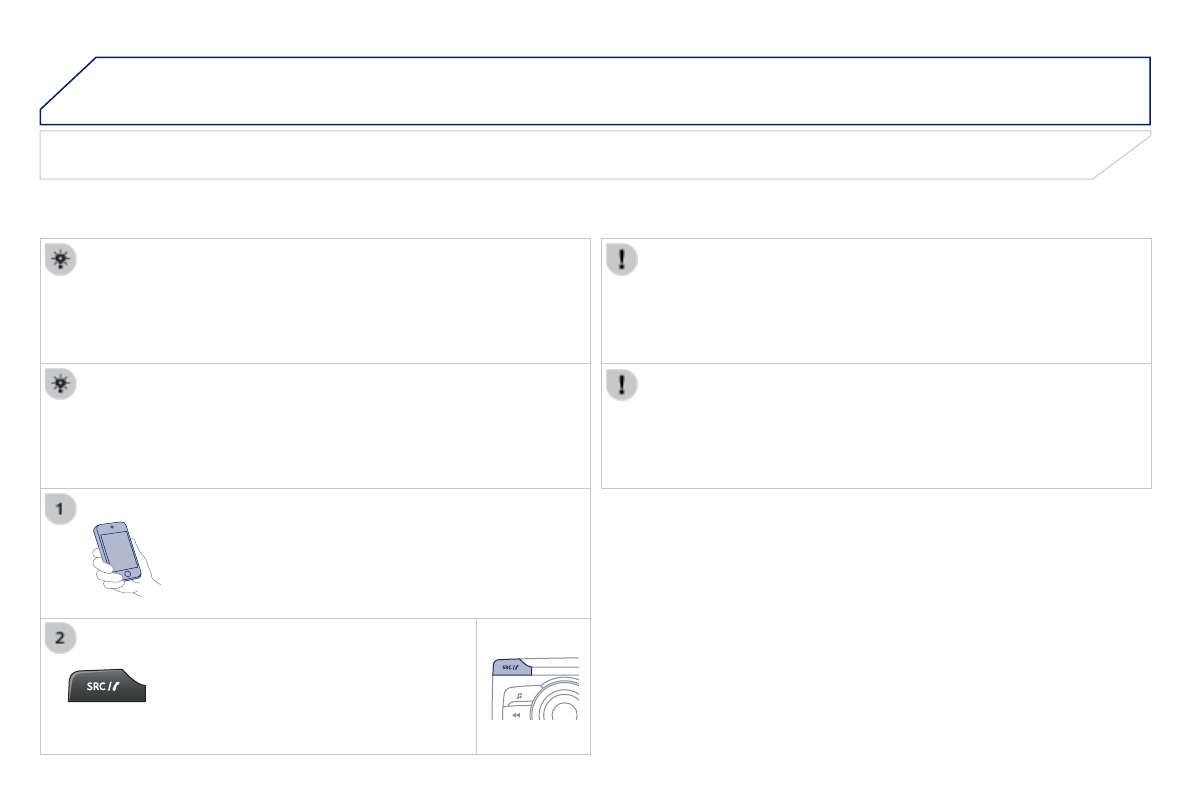Select the upper exclamation warning icon

(x=621, y=259)
